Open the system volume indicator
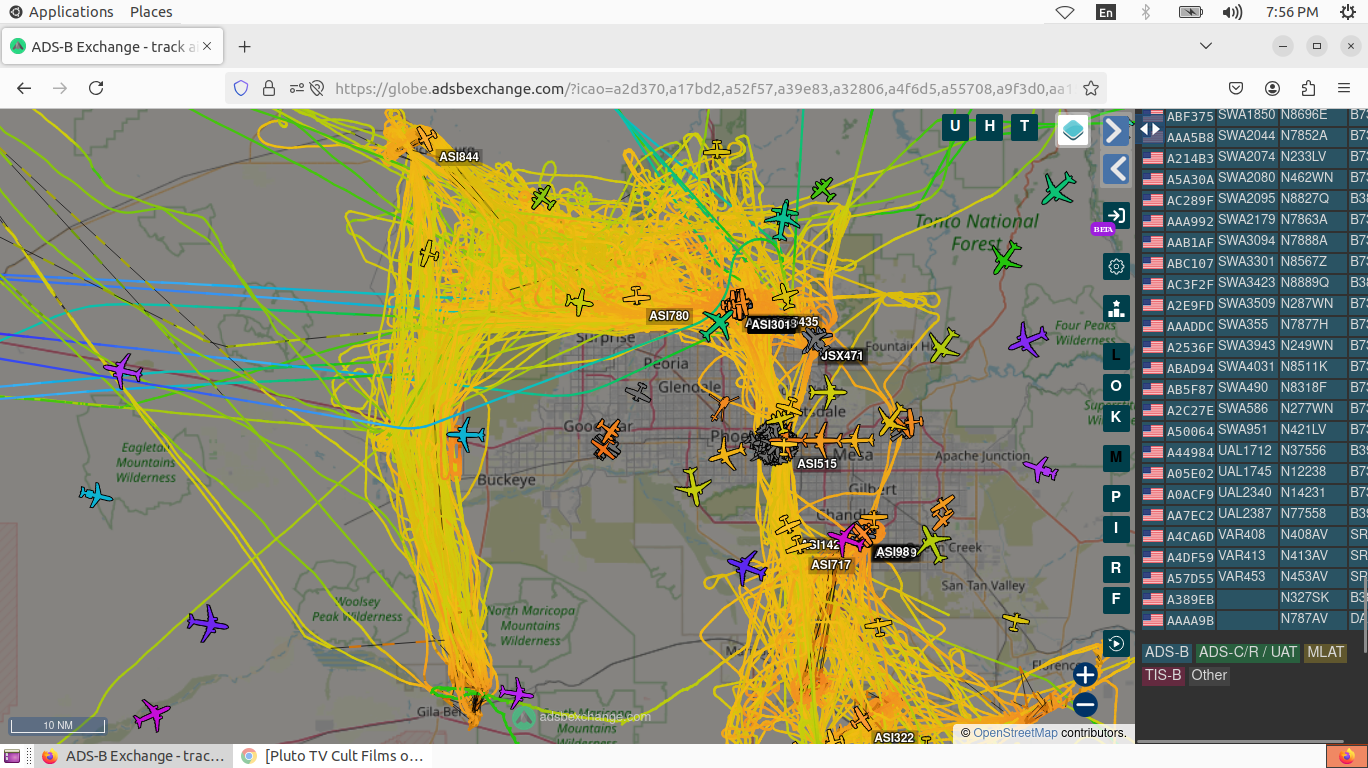Screen dimensions: 1368x768 click(1232, 12)
